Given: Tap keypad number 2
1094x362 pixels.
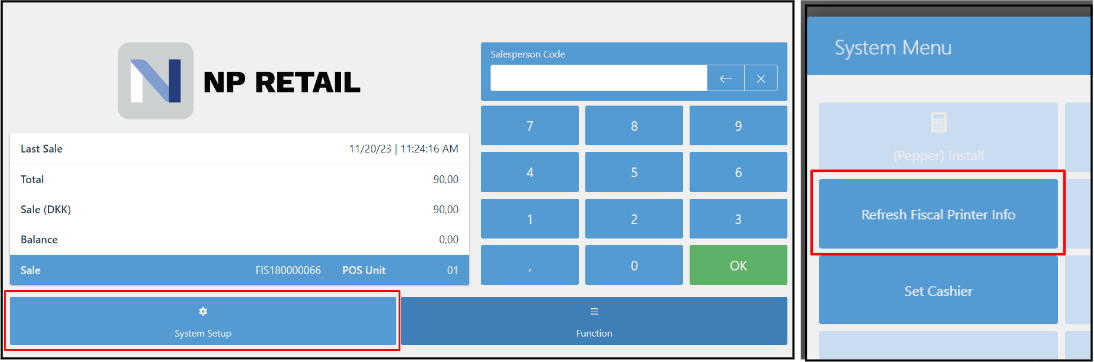Looking at the screenshot, I should (634, 219).
